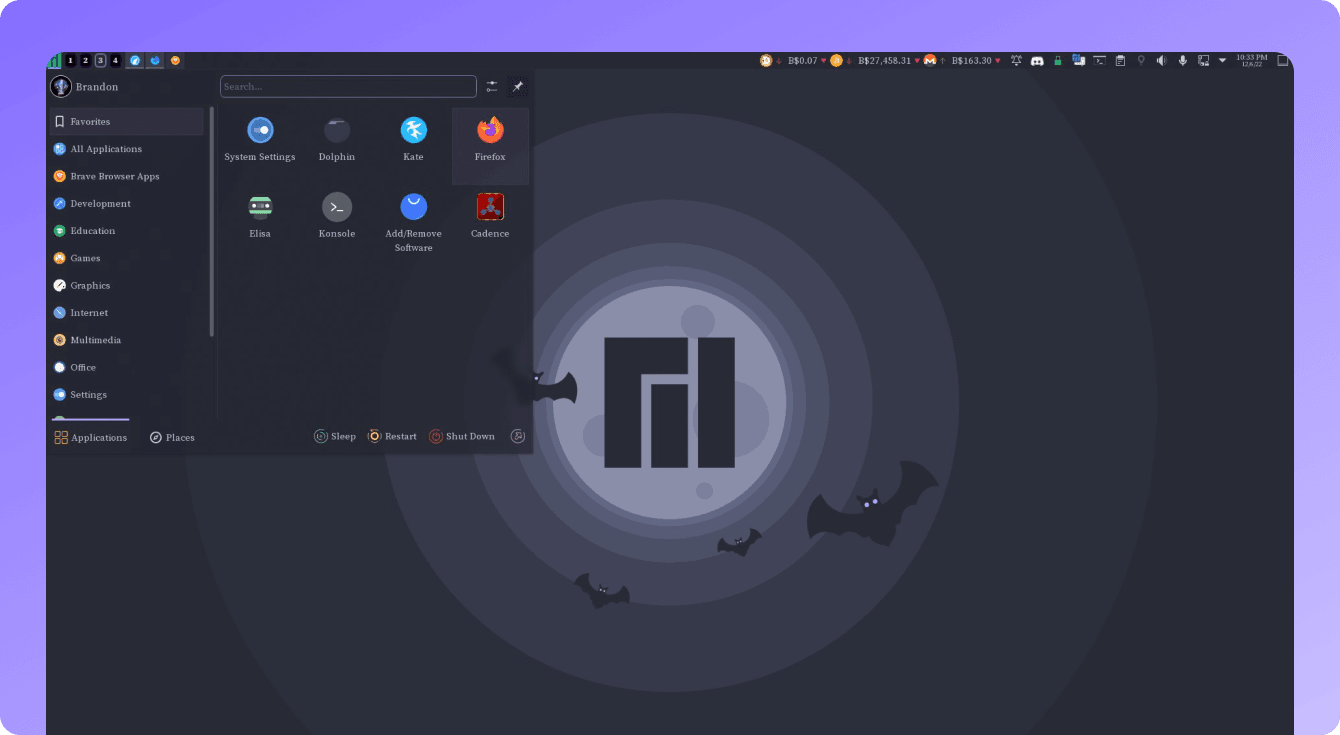Open the Dolphin file manager

pyautogui.click(x=337, y=140)
